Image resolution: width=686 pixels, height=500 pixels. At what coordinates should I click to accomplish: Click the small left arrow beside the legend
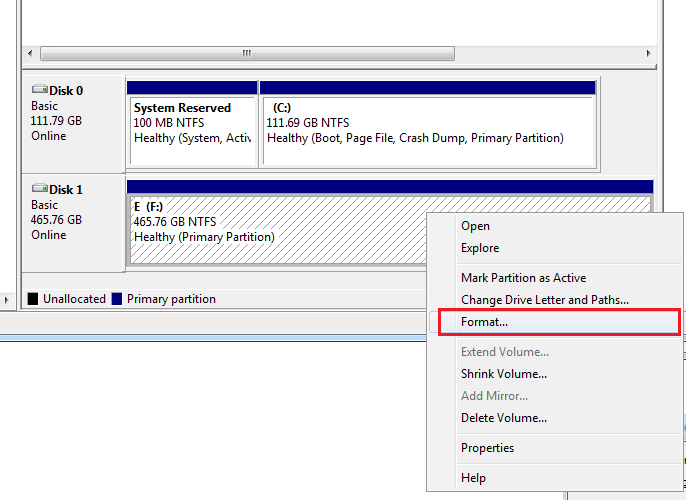click(x=8, y=299)
